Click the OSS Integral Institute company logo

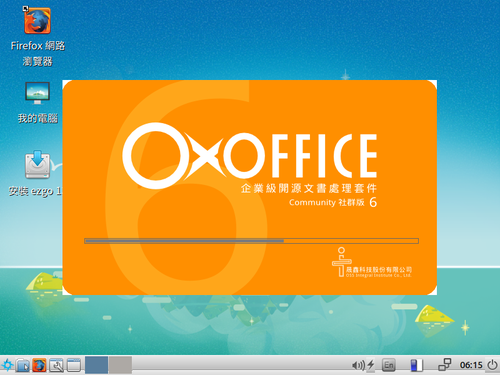pyautogui.click(x=372, y=262)
